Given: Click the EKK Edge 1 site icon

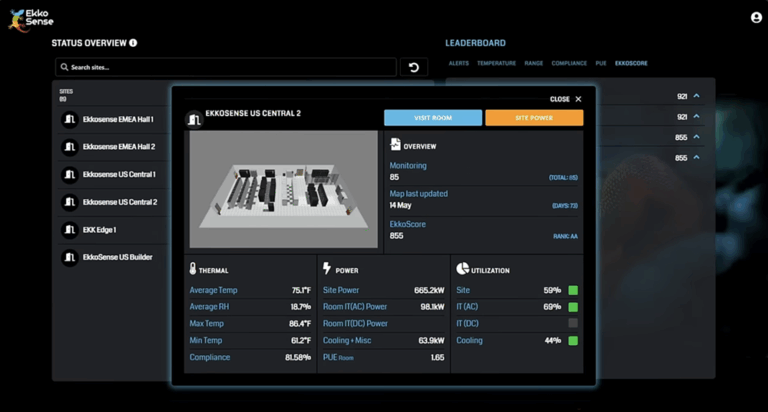Looking at the screenshot, I should tap(70, 230).
